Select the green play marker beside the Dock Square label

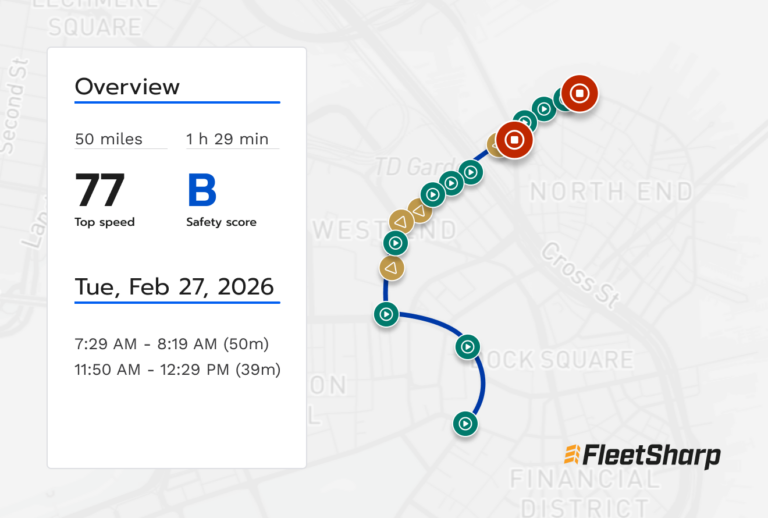[467, 347]
